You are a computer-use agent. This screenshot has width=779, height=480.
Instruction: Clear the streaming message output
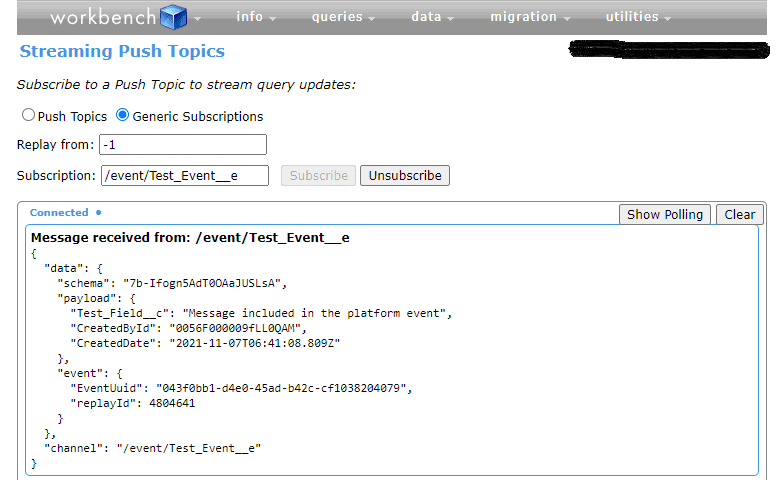pos(740,214)
